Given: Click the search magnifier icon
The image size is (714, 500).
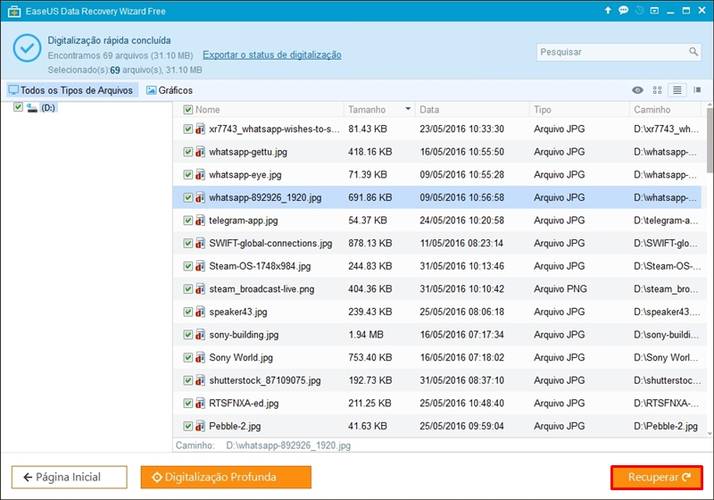Looking at the screenshot, I should [x=693, y=51].
